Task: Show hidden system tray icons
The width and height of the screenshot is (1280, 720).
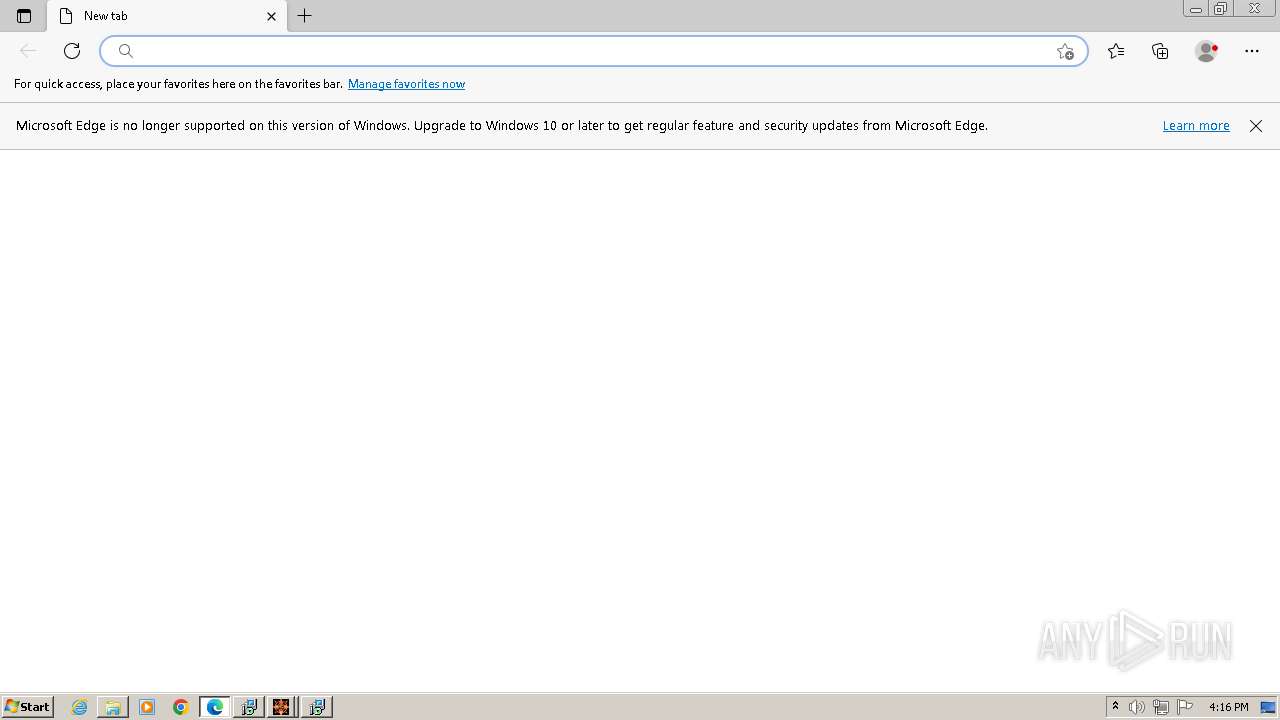Action: [x=1115, y=707]
